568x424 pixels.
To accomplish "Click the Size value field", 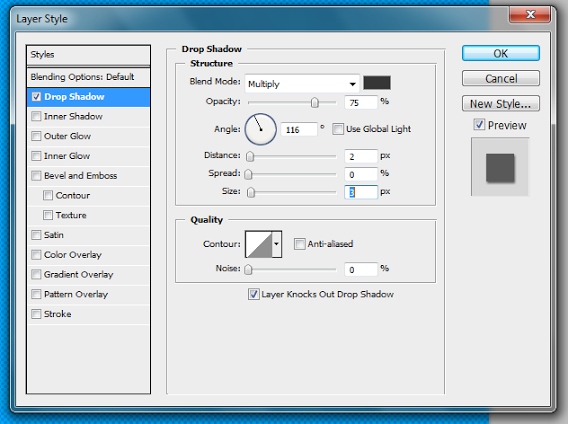I will pos(360,192).
